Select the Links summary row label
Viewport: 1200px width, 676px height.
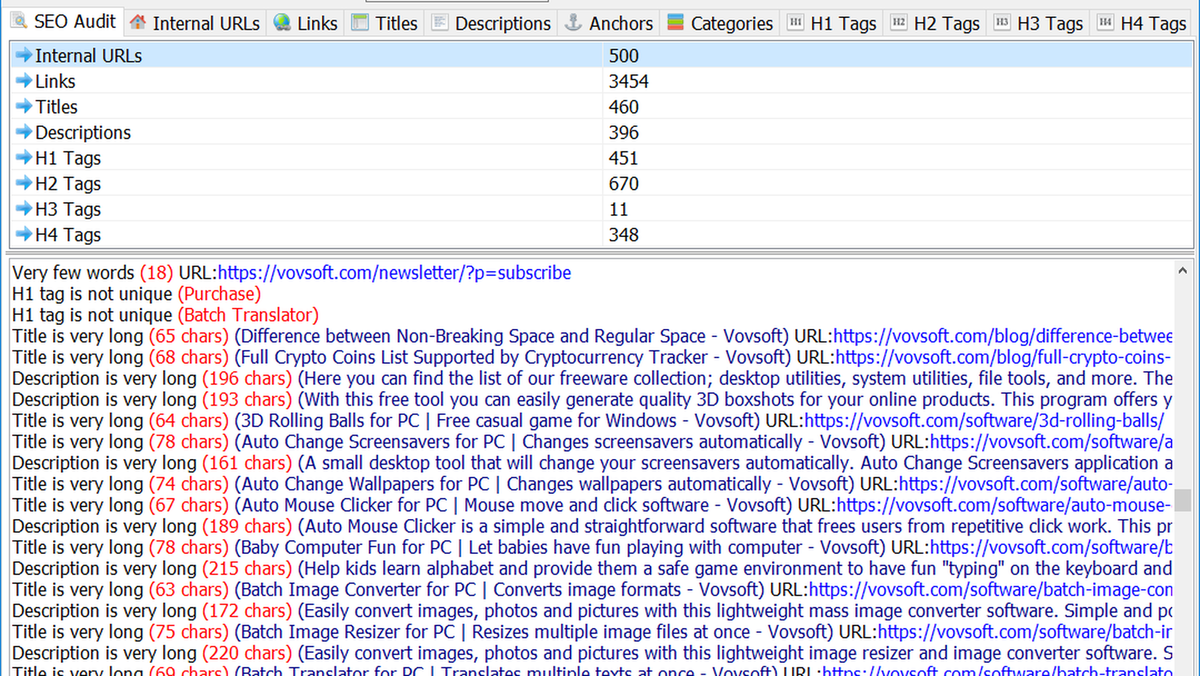point(55,82)
